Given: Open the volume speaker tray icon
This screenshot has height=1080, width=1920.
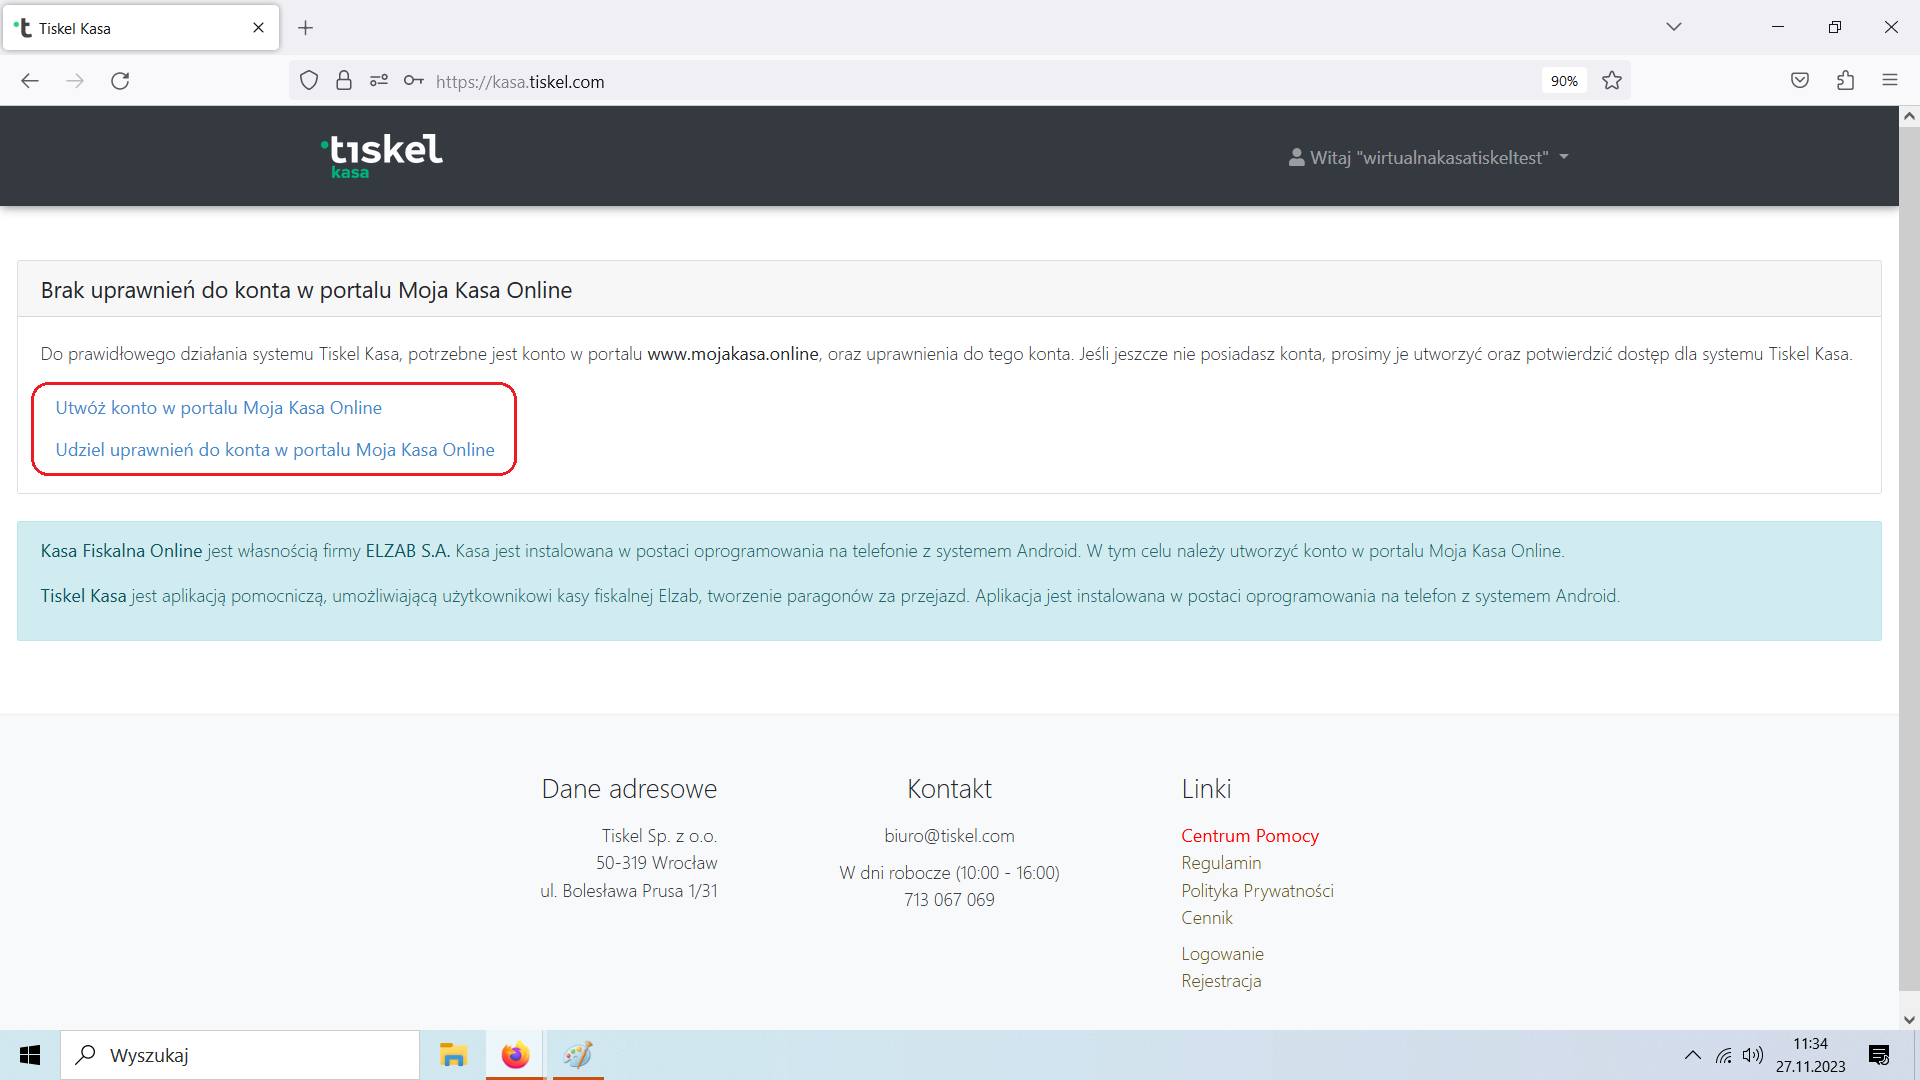Looking at the screenshot, I should pos(1752,1055).
